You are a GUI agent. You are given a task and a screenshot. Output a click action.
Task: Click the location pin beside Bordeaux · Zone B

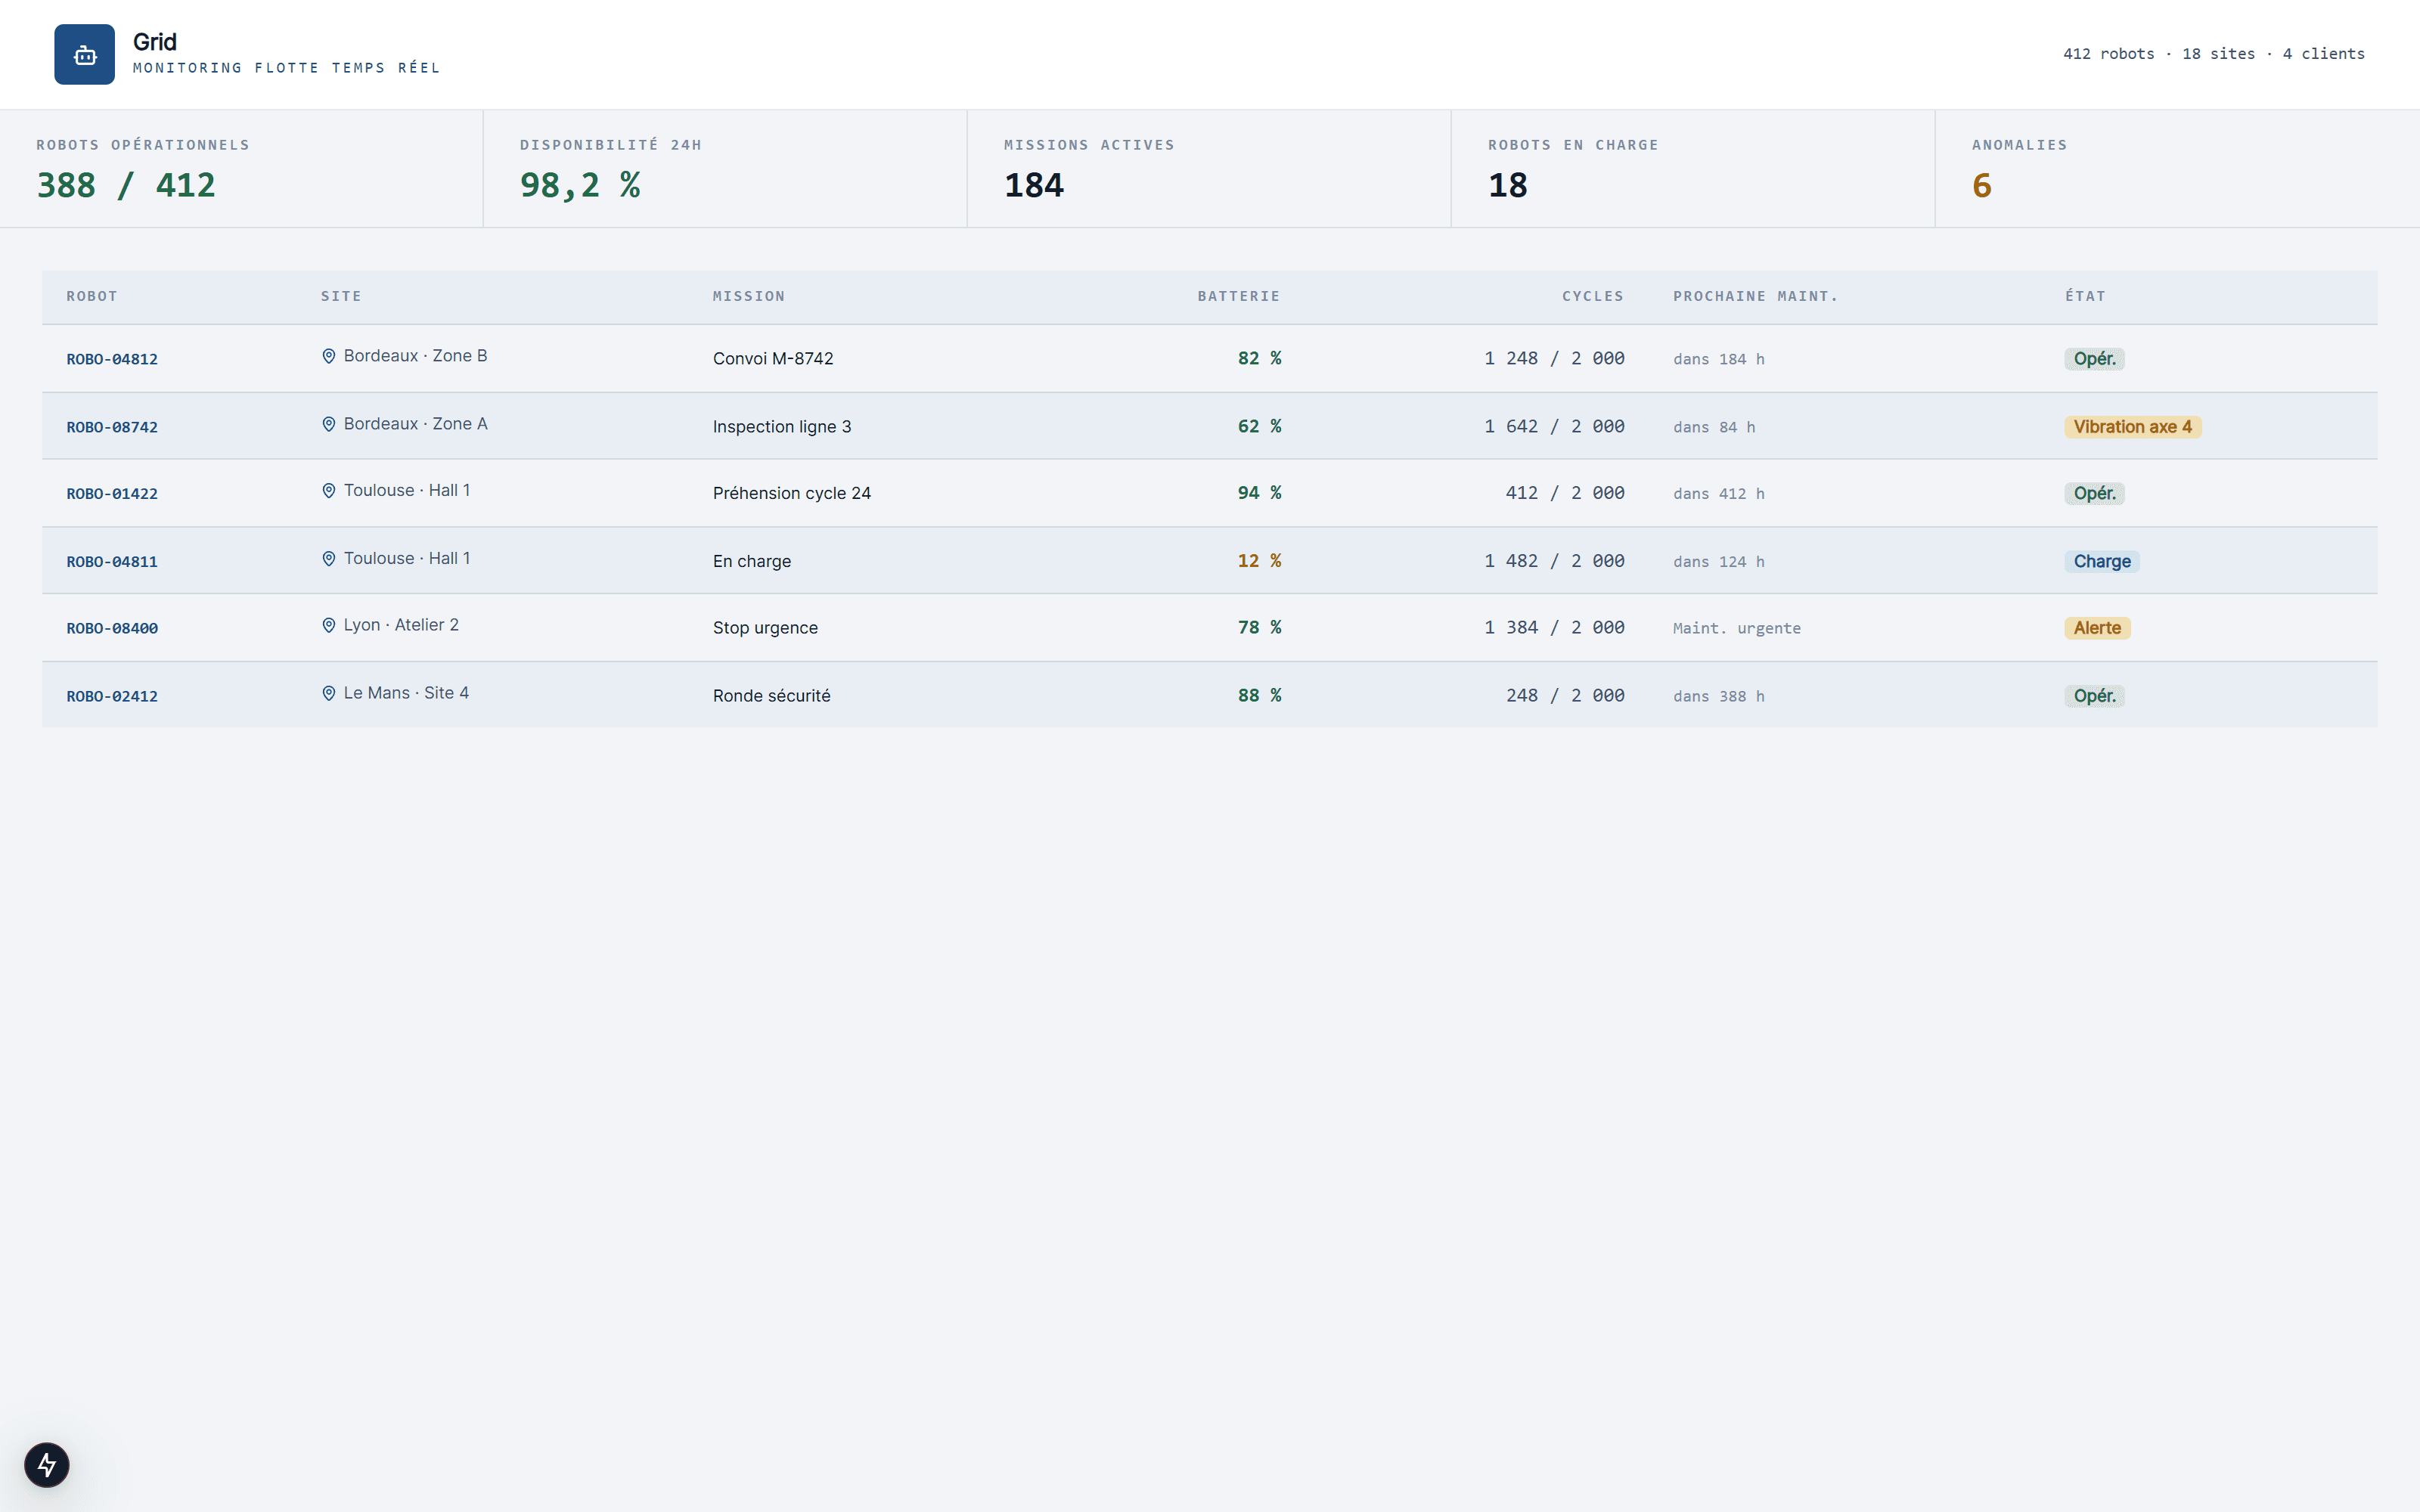click(x=328, y=356)
